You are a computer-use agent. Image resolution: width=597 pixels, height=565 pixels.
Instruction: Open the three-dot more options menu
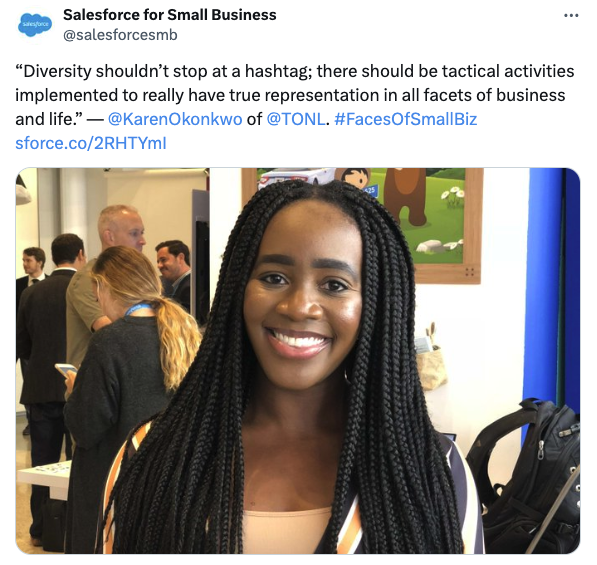pyautogui.click(x=571, y=16)
